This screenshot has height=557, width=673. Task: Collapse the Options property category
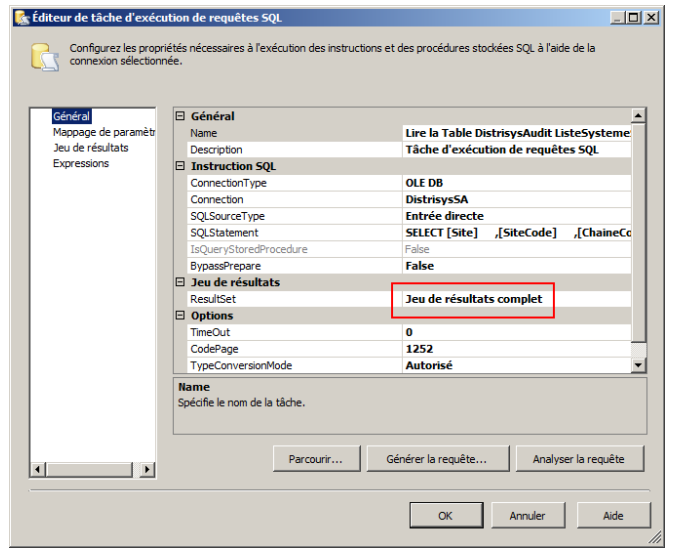pos(181,316)
